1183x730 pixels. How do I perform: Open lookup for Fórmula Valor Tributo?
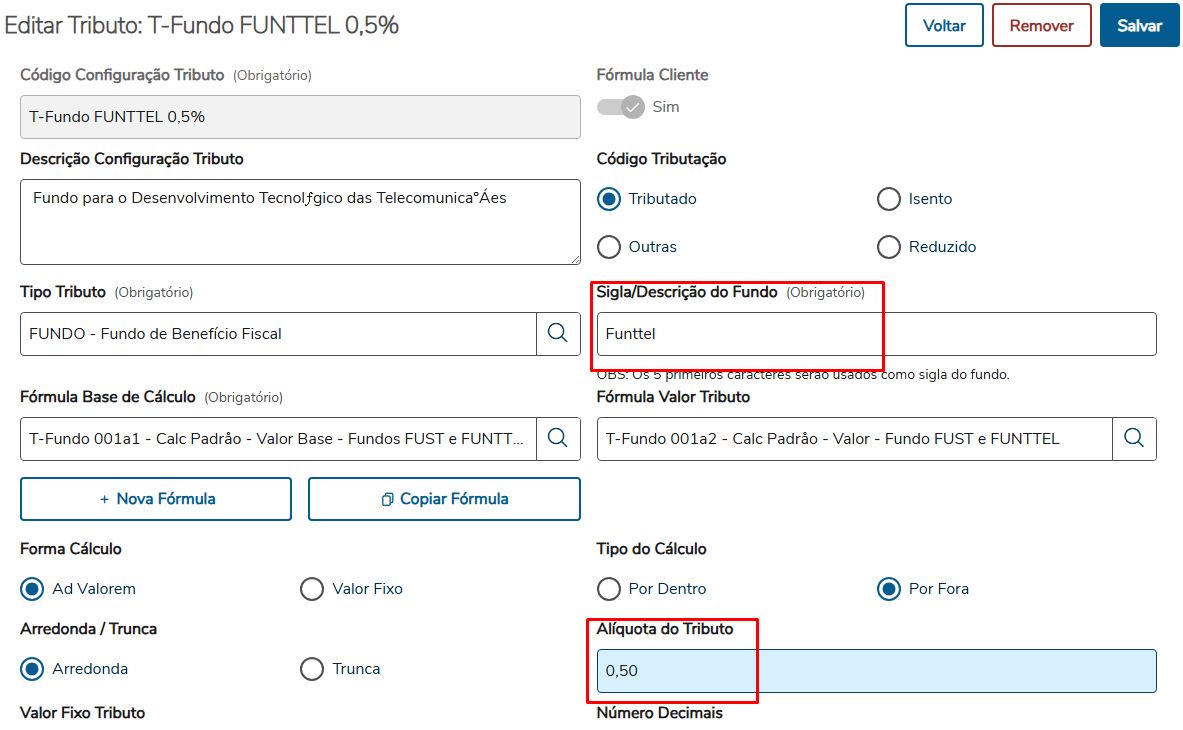tap(1134, 438)
